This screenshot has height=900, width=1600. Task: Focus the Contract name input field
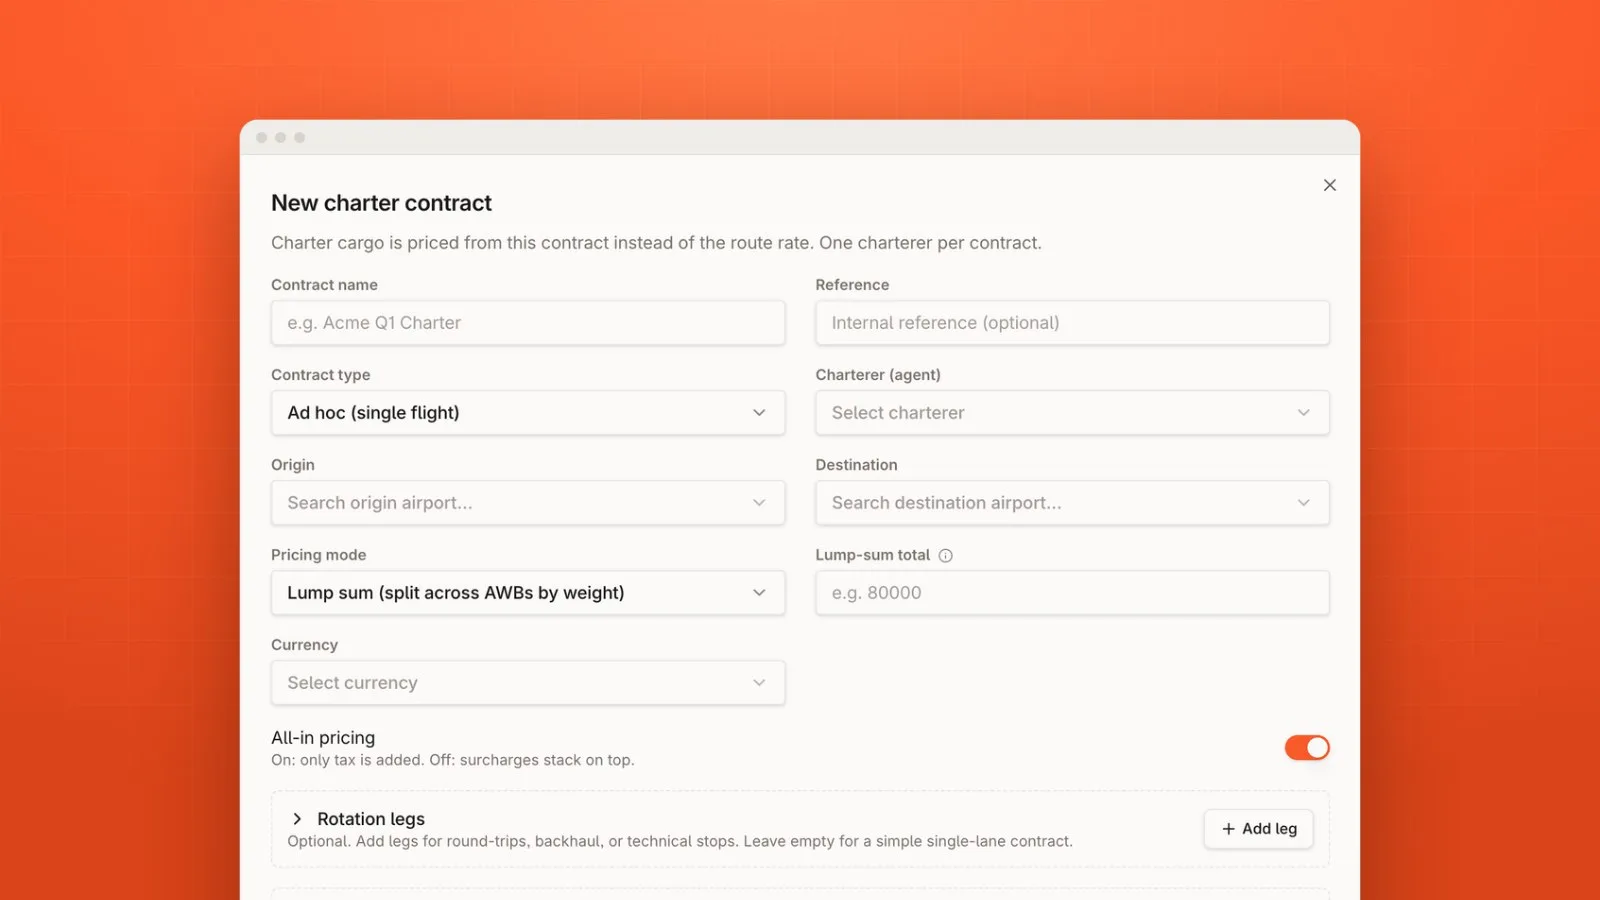[x=528, y=323]
